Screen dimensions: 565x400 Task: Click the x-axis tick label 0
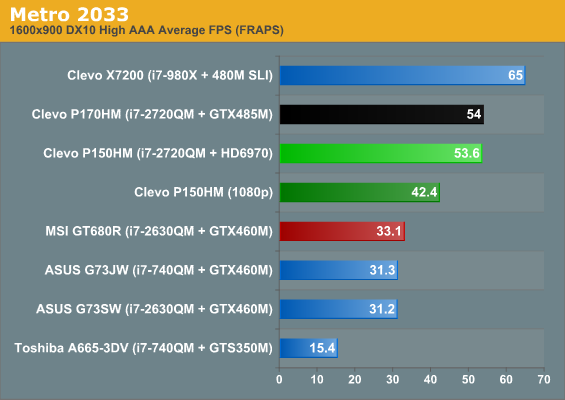[279, 379]
